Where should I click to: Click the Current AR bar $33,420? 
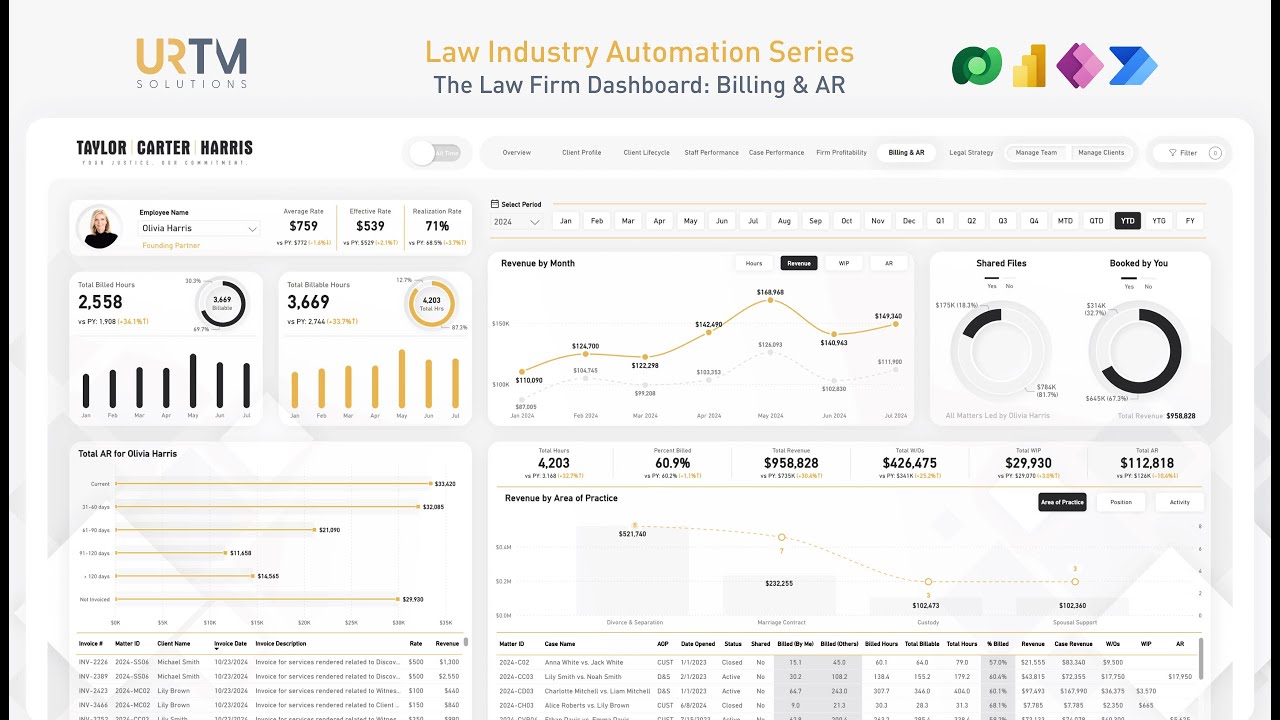tap(272, 484)
